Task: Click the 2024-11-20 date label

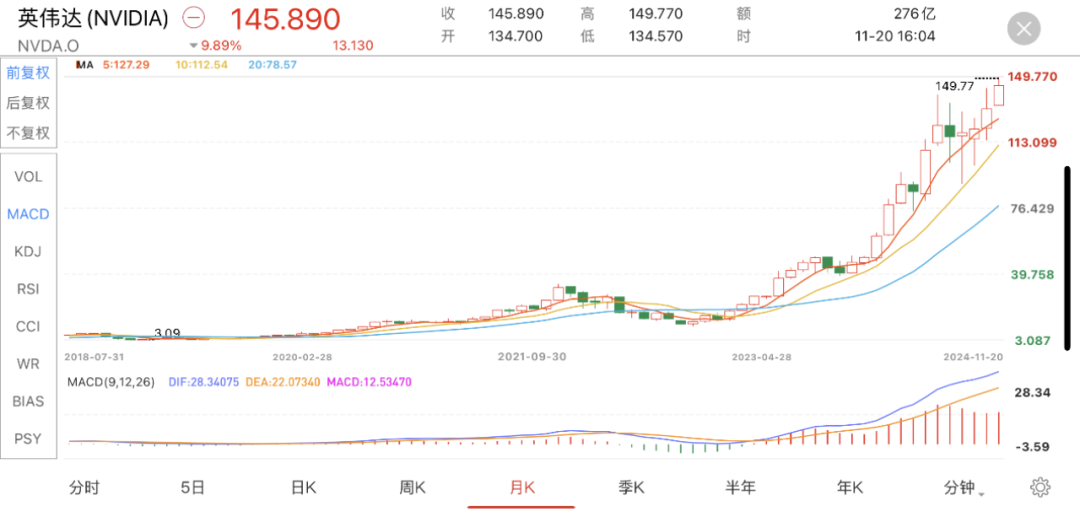Action: (x=975, y=357)
